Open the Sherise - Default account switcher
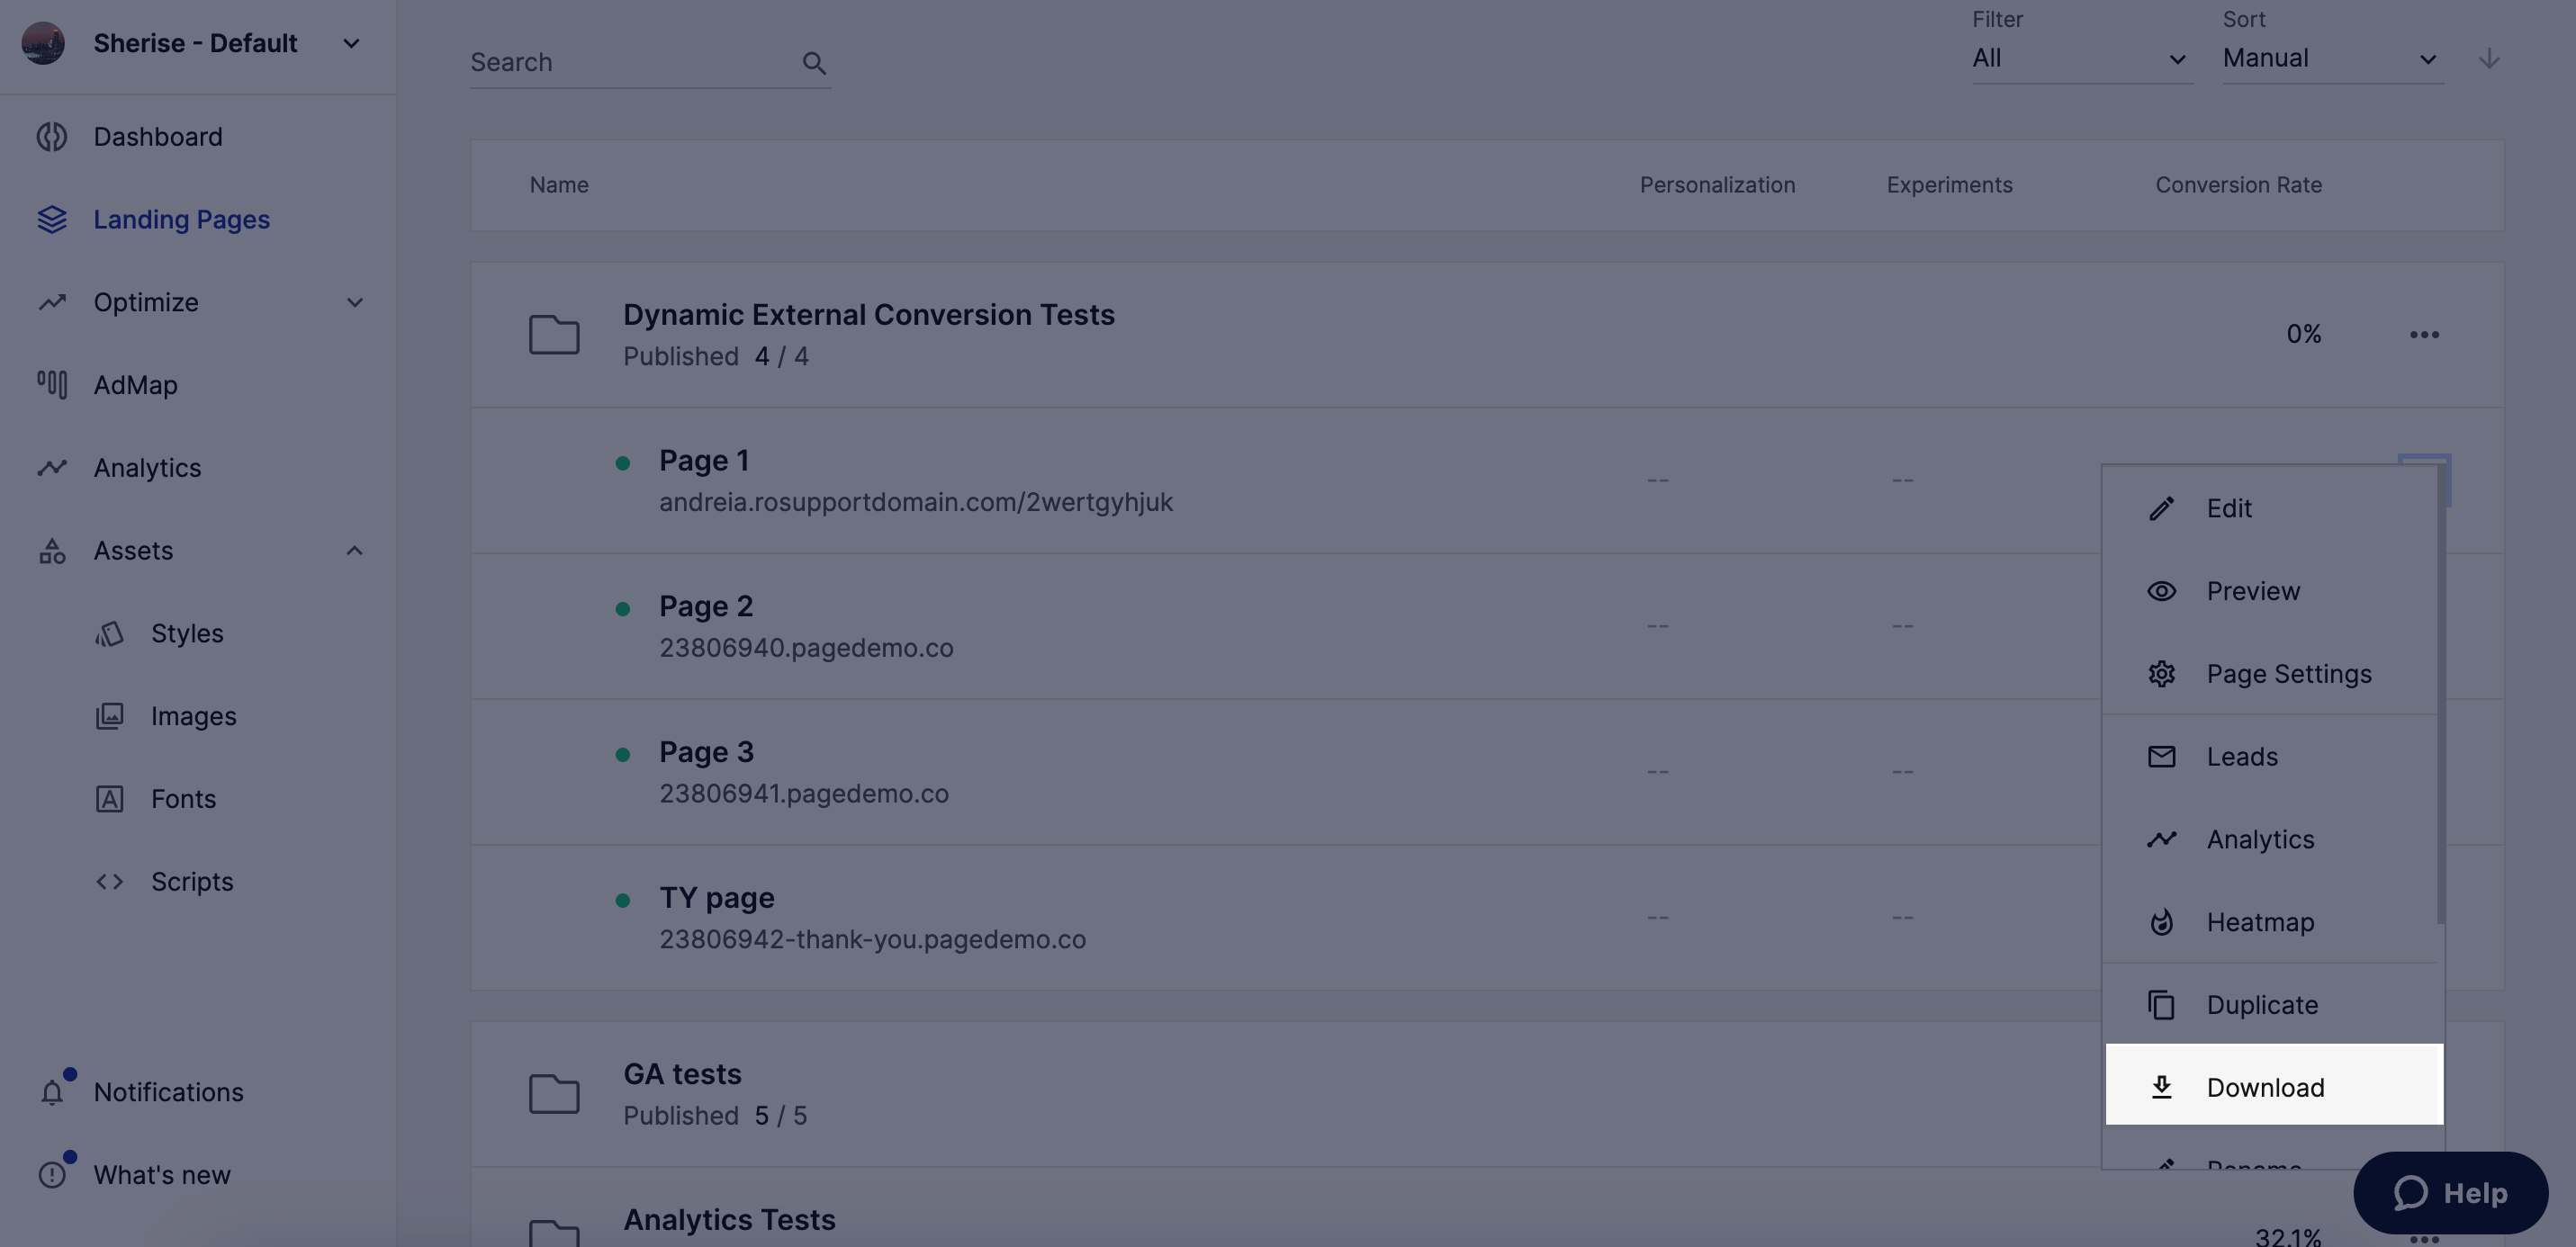 pyautogui.click(x=195, y=44)
